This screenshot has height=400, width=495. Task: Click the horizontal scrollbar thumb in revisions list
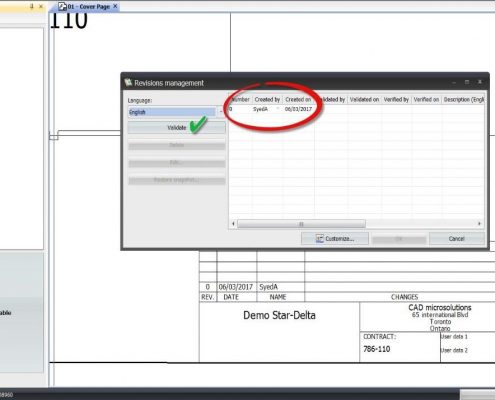(301, 224)
